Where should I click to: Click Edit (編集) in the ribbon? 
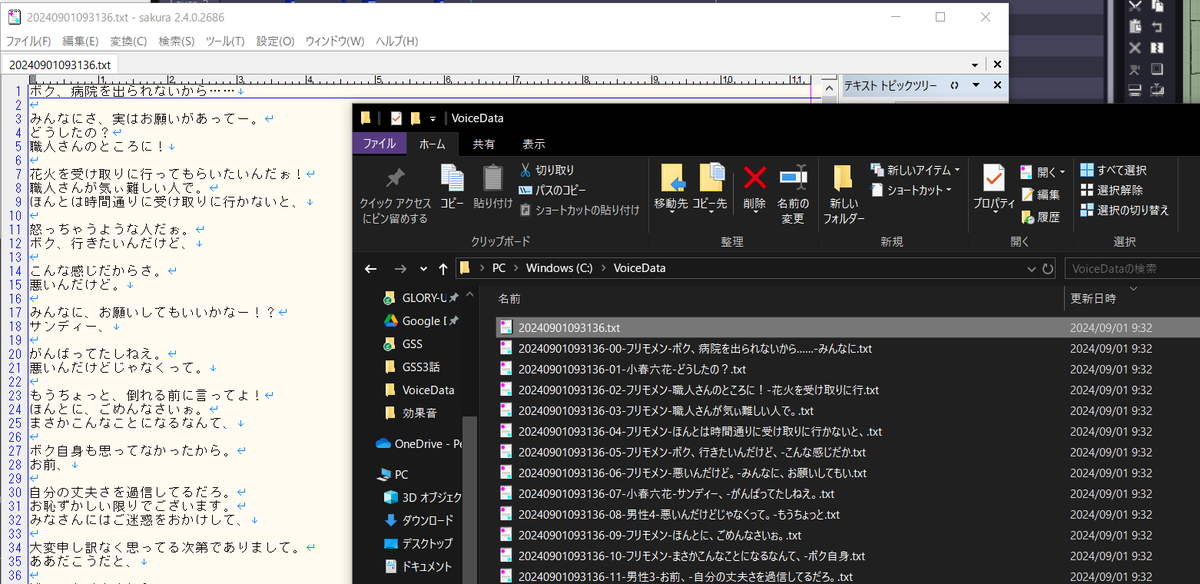pyautogui.click(x=1040, y=194)
